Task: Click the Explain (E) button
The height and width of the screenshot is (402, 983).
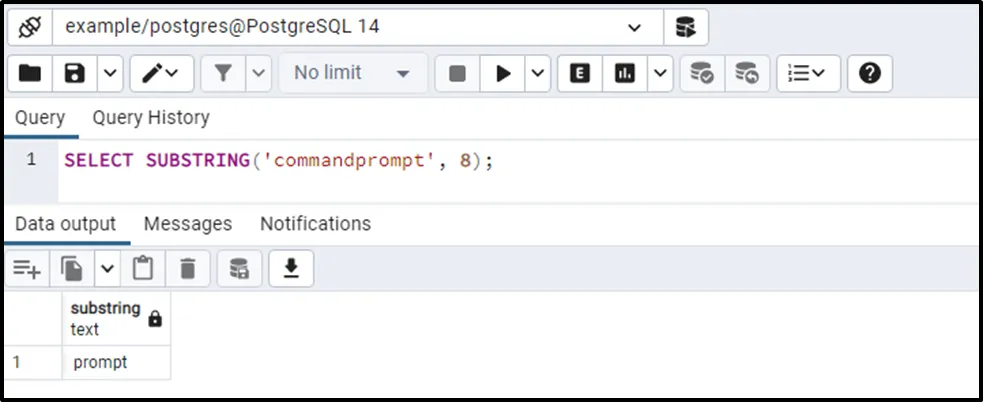Action: [x=580, y=73]
